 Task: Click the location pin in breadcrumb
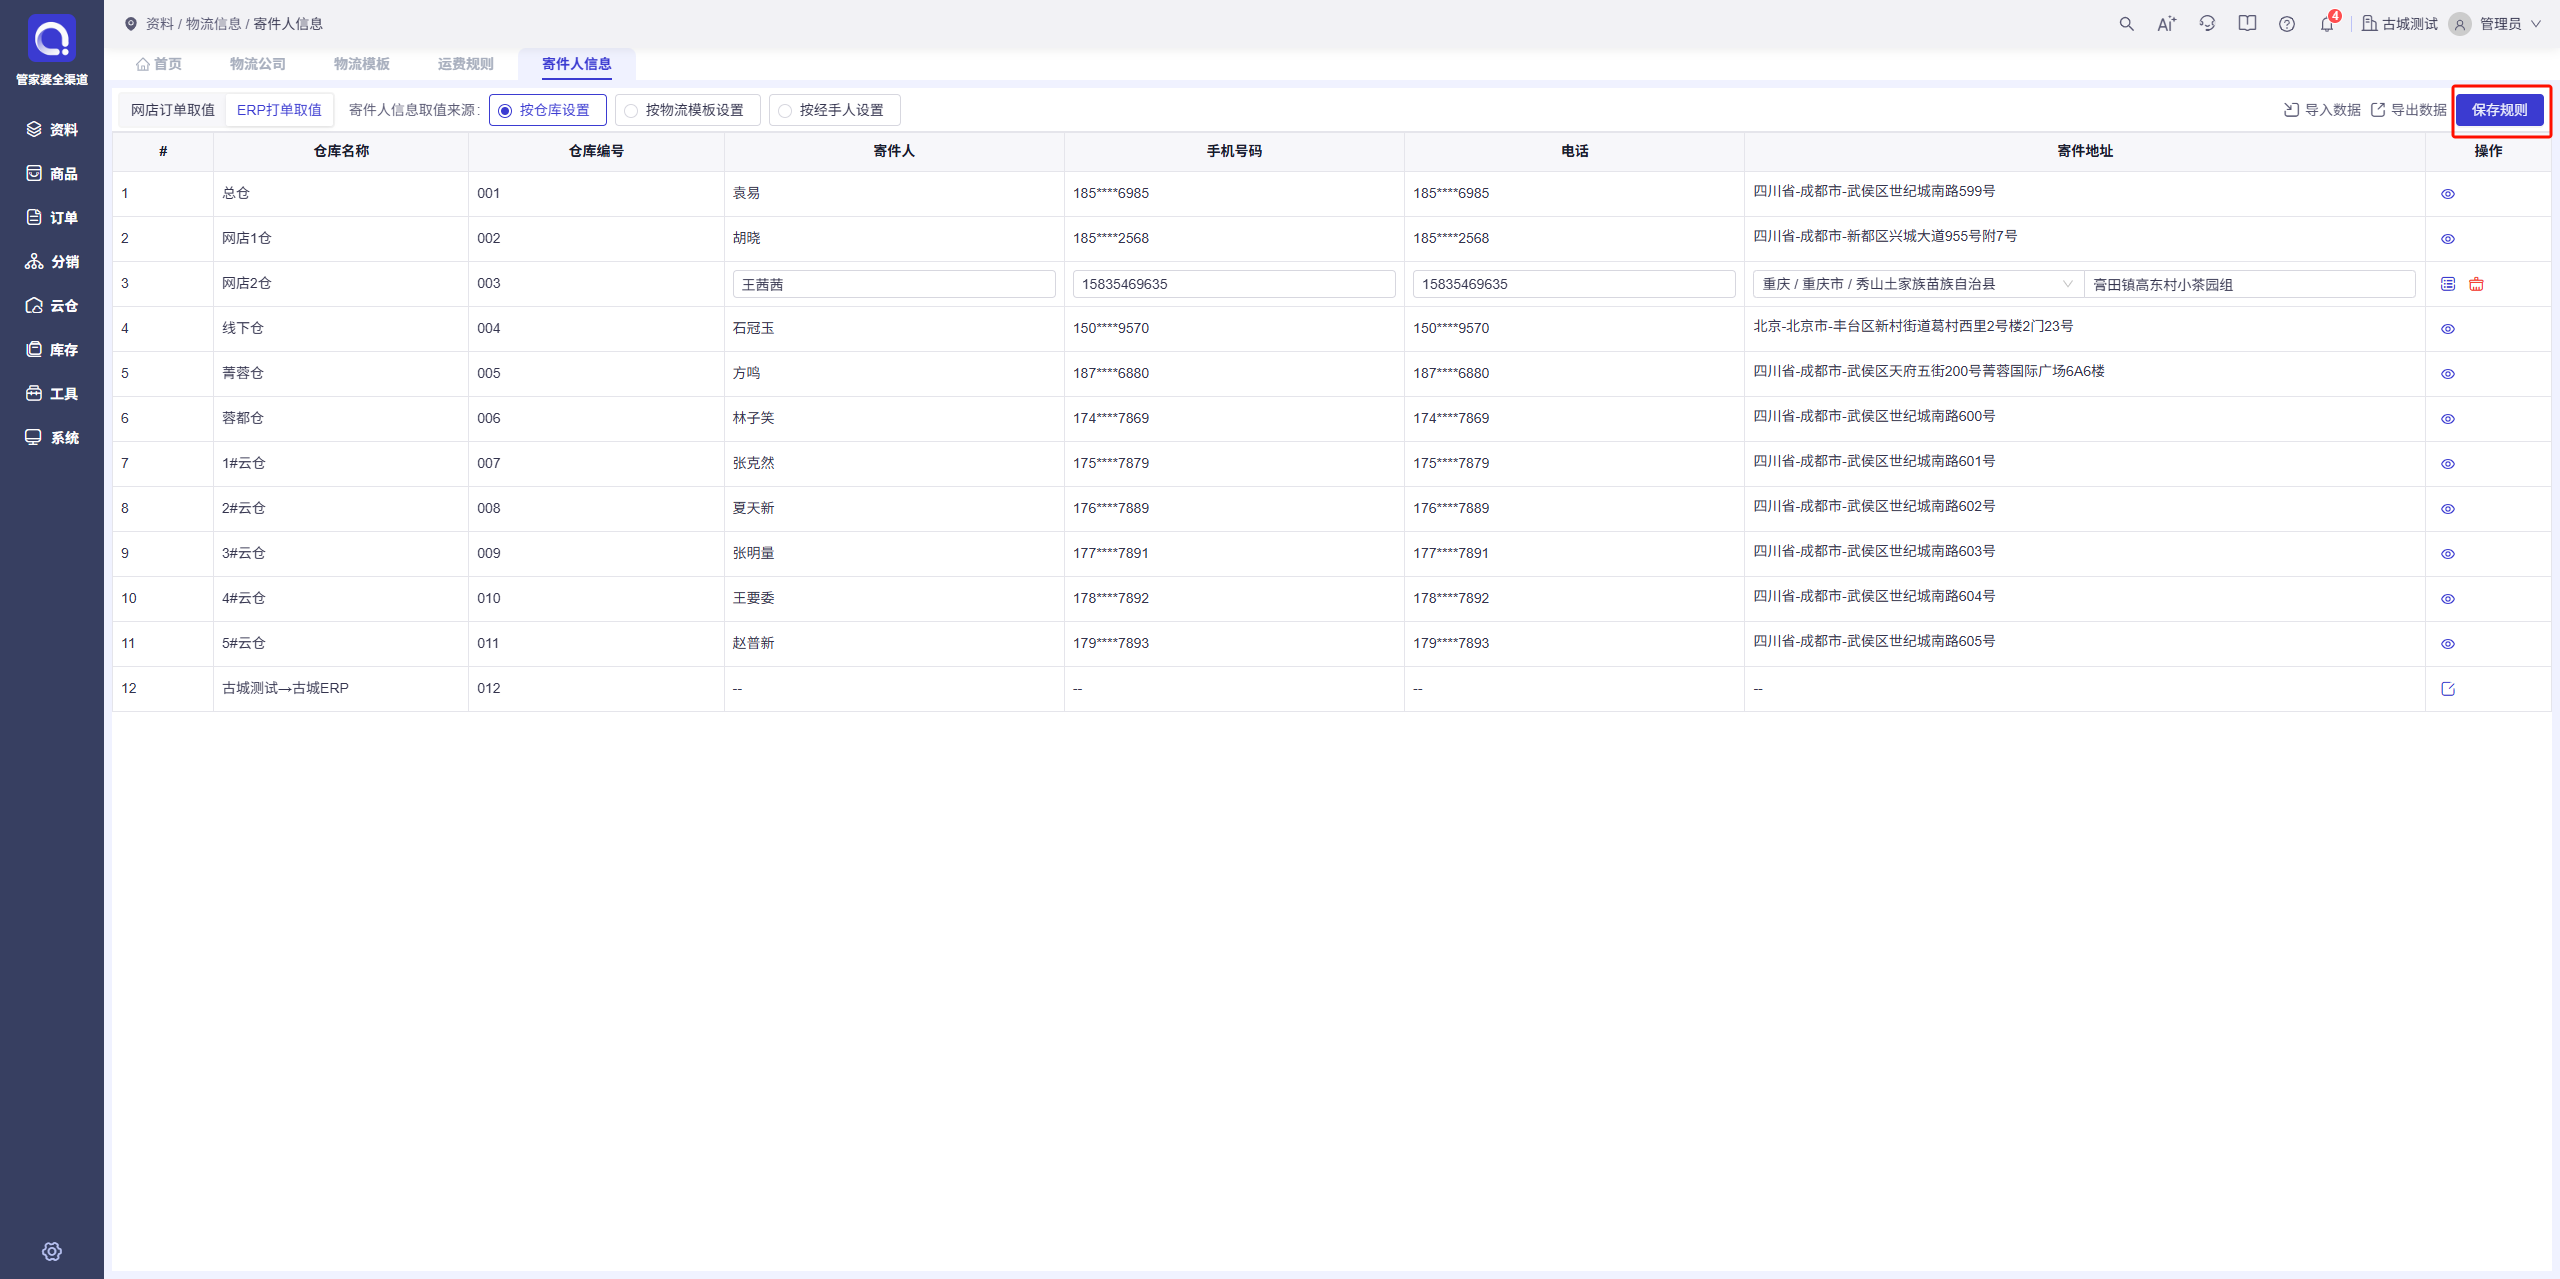131,24
